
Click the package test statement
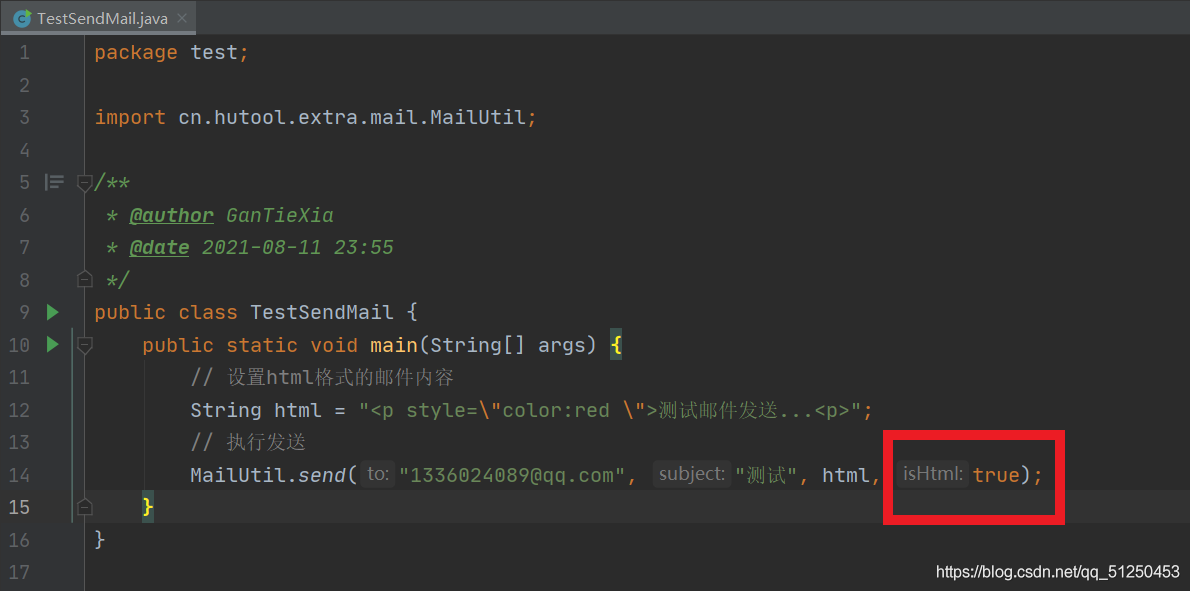172,53
